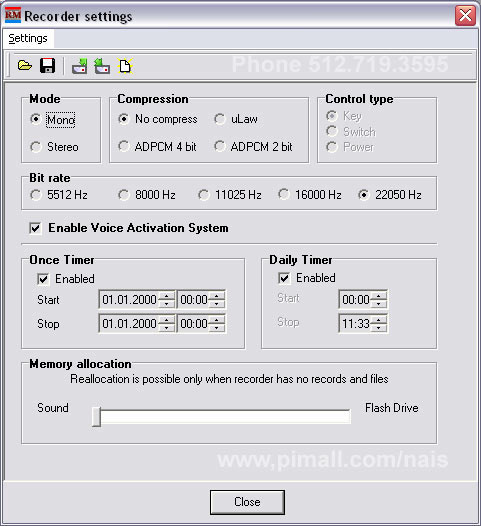481x526 pixels.
Task: Open the Settings menu
Action: pos(28,38)
